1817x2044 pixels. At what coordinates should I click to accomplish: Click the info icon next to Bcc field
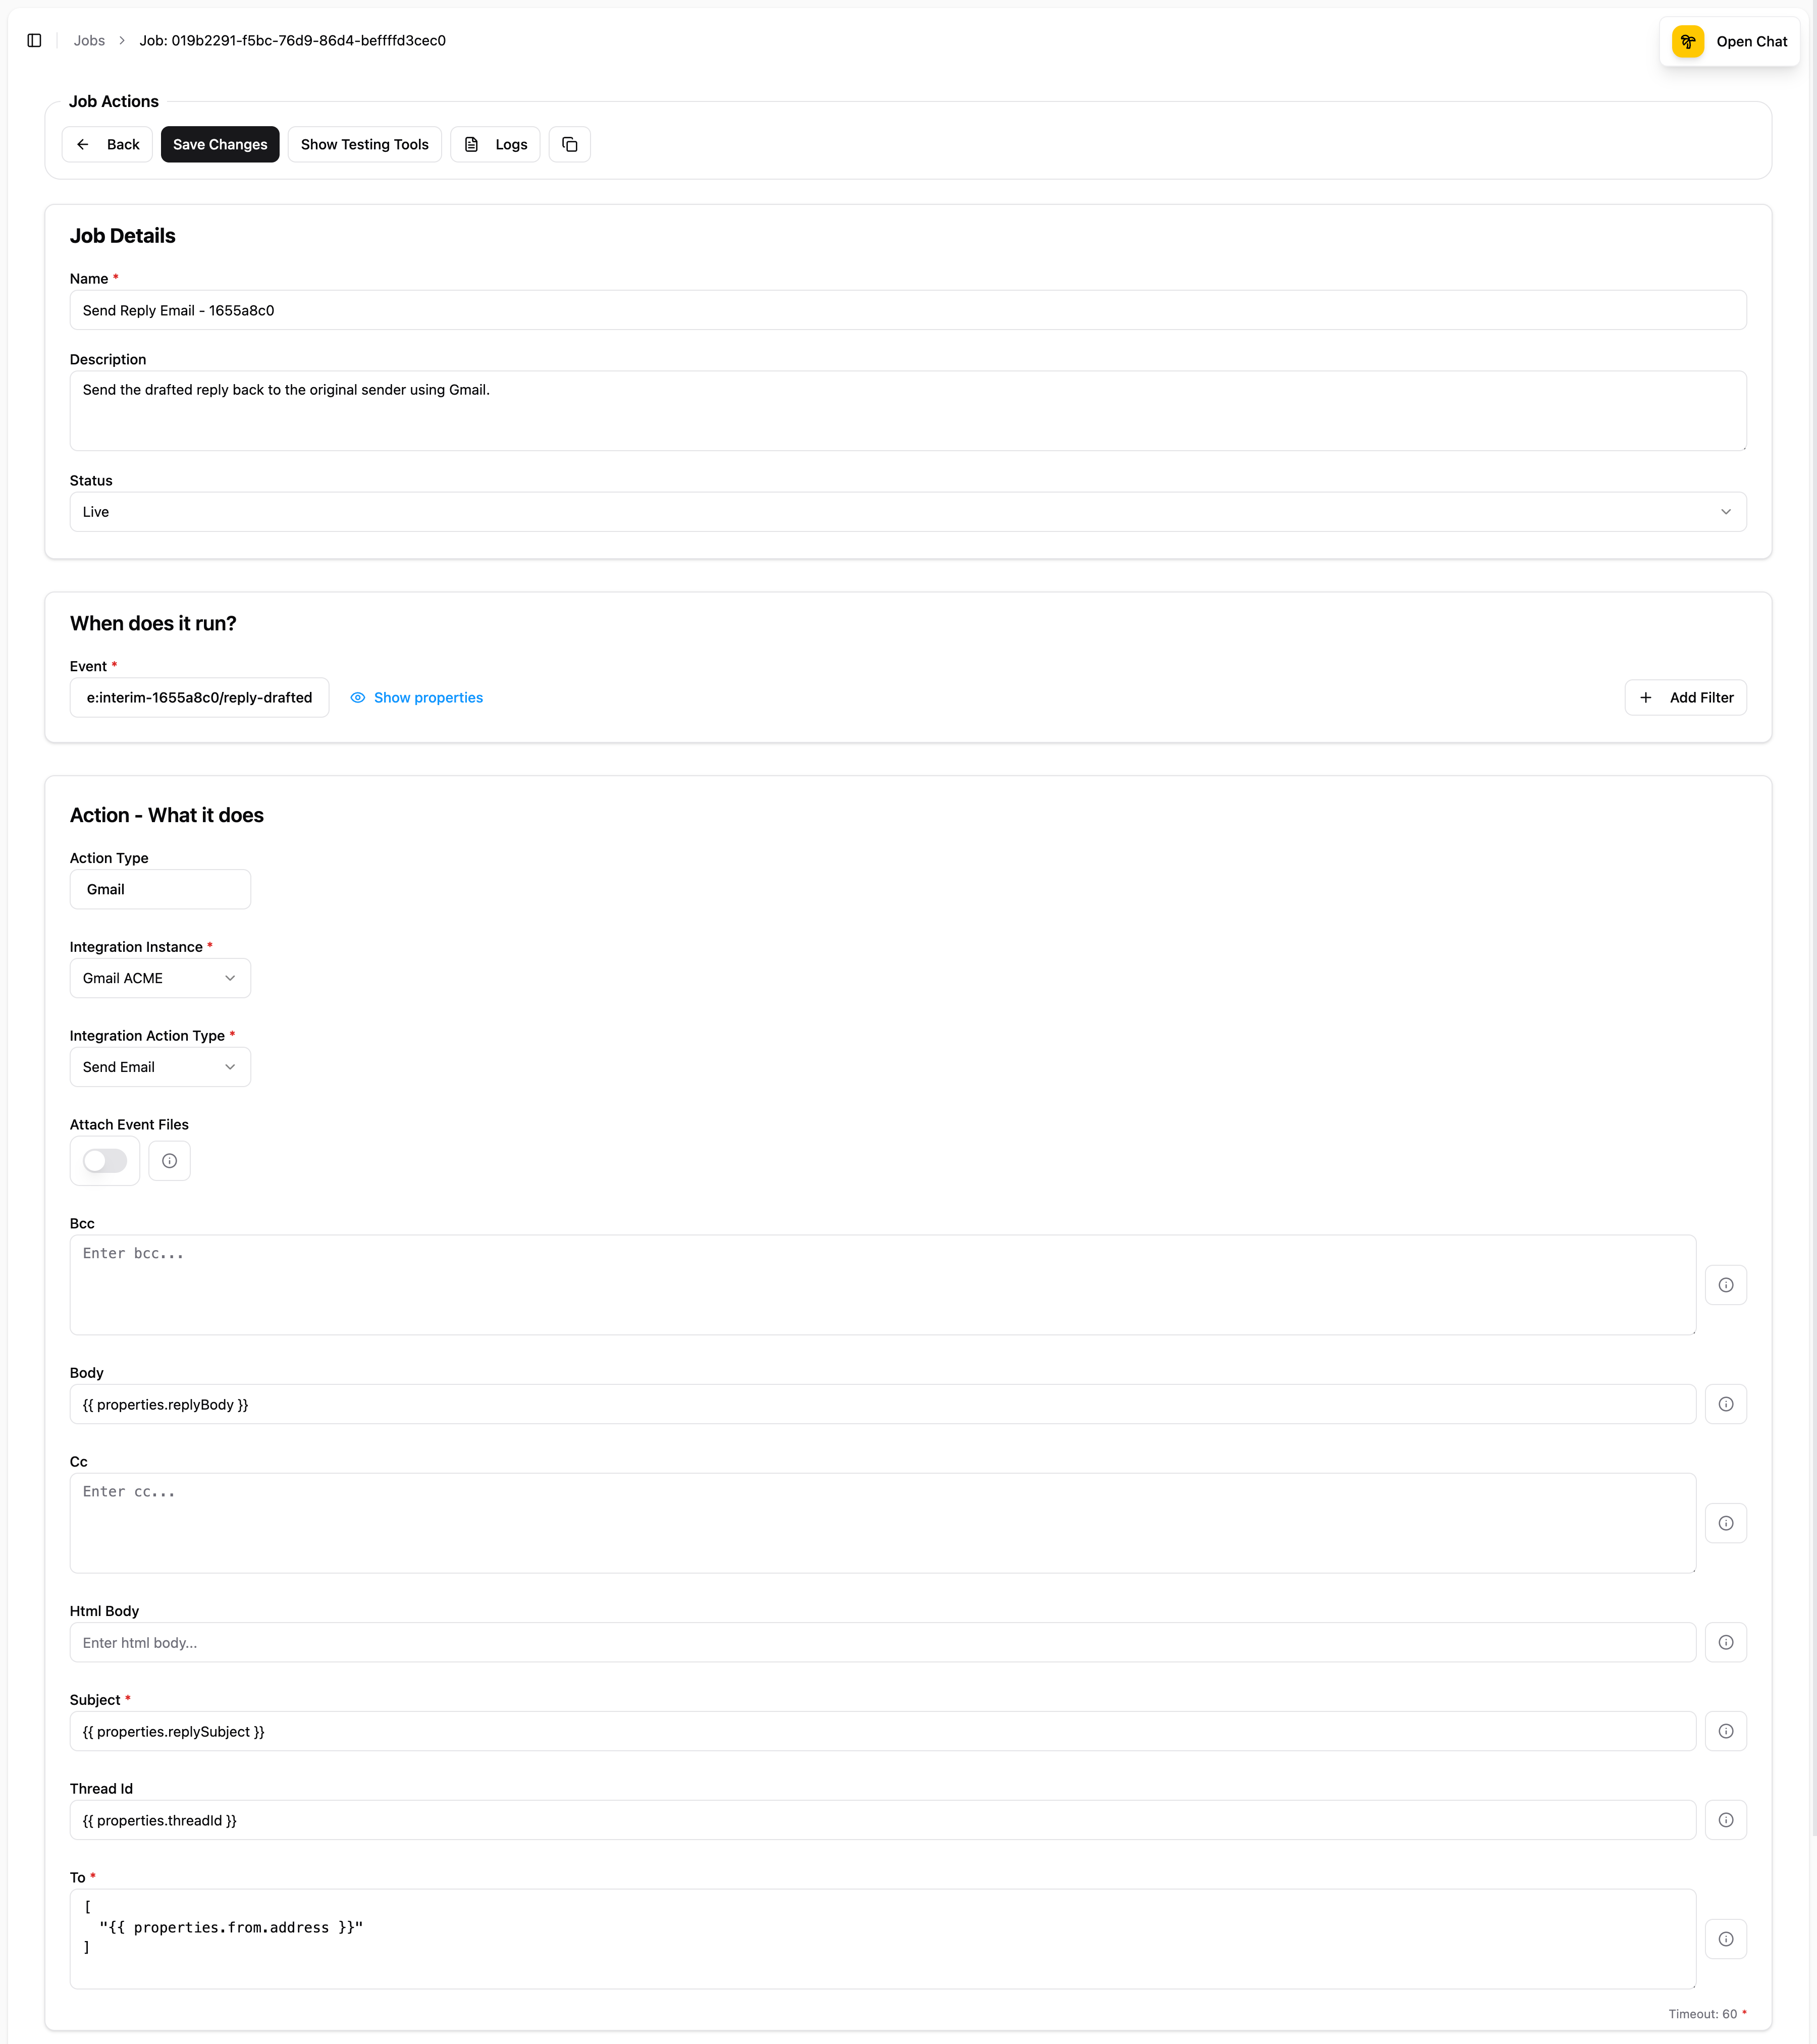coord(1725,1284)
